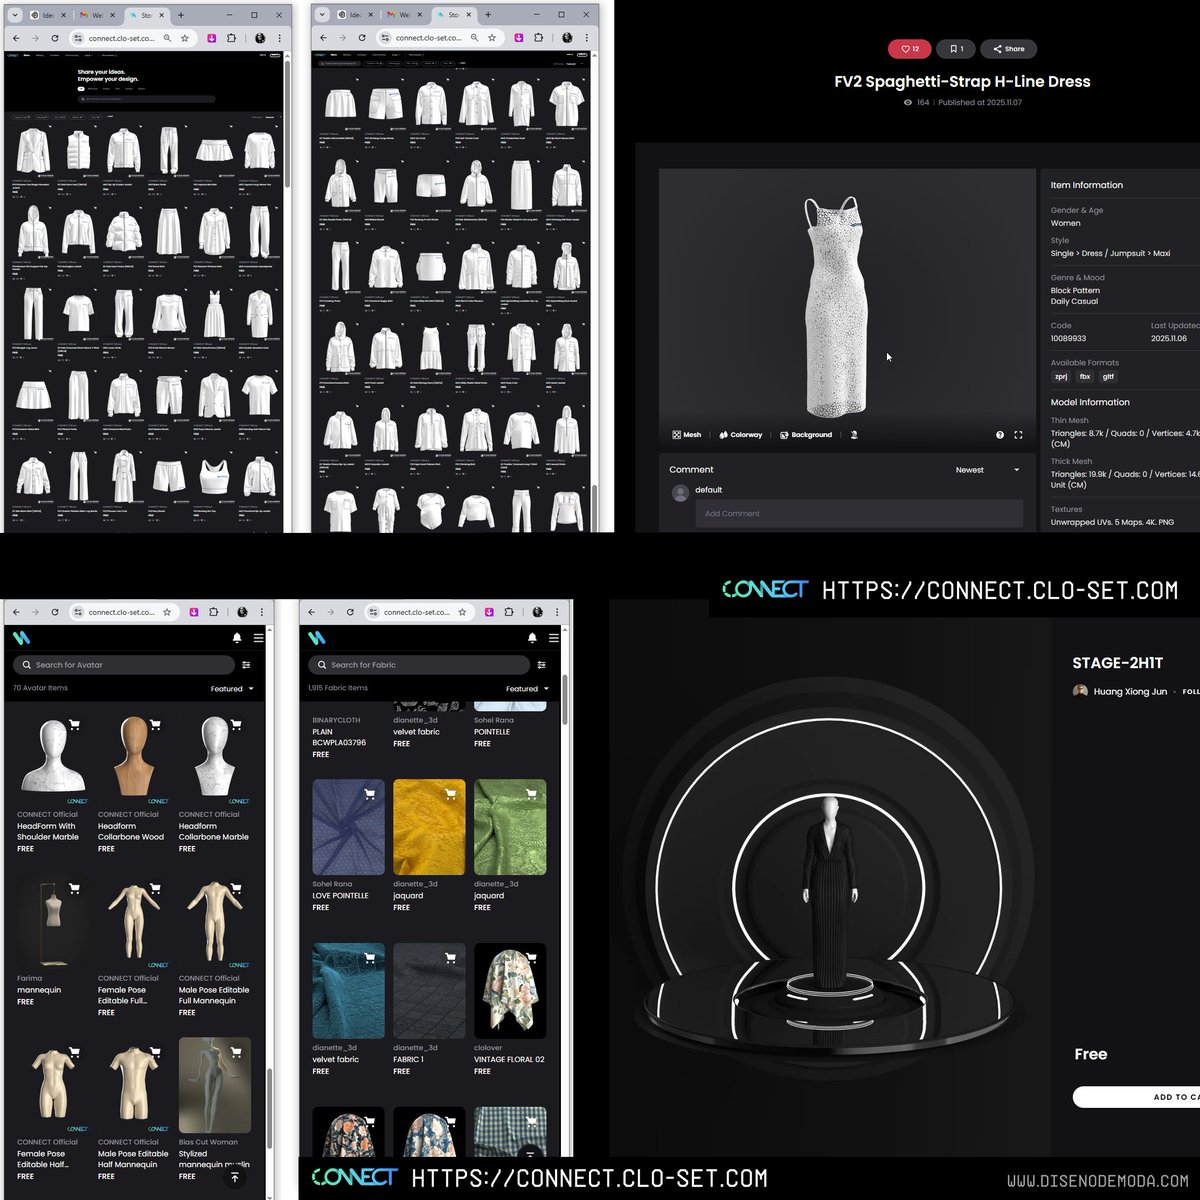Add Male Pose Editable Full Mannequin to cart

click(236, 888)
